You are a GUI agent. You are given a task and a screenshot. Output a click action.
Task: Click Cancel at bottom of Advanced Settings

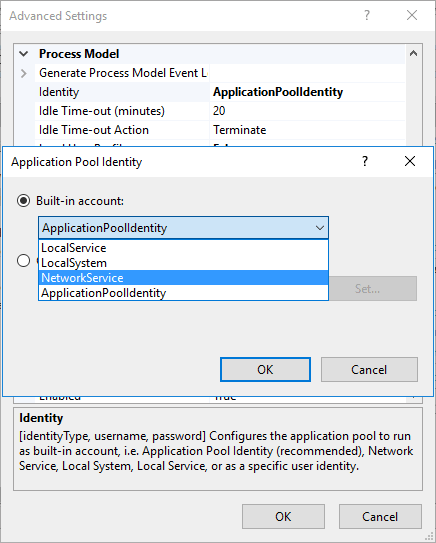coord(380,517)
